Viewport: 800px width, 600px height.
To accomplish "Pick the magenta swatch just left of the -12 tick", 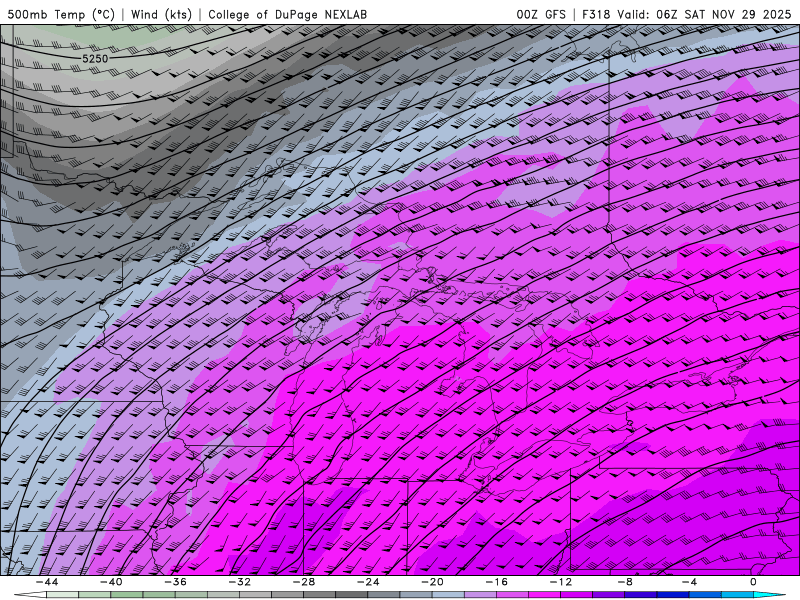I will point(545,595).
